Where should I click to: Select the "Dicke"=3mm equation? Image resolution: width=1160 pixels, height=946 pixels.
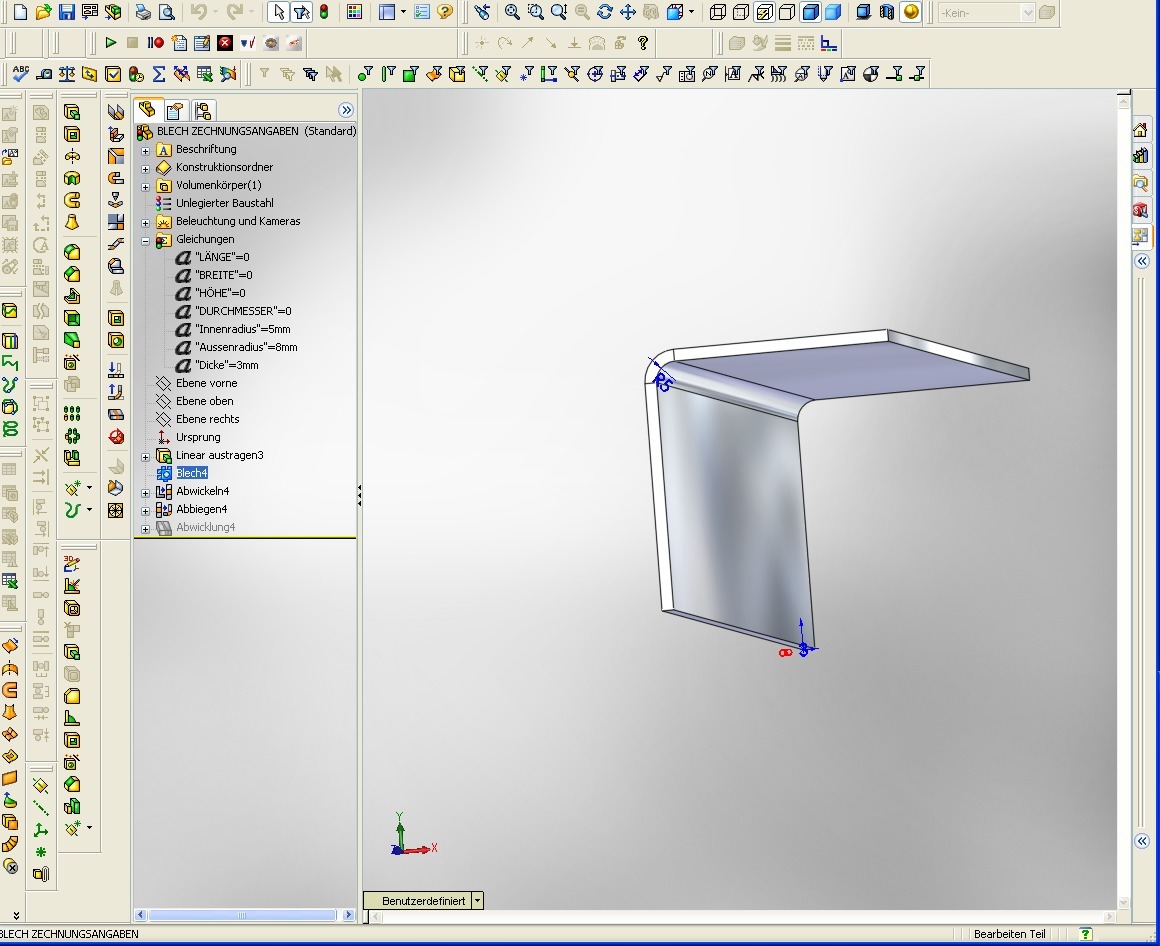[x=226, y=365]
